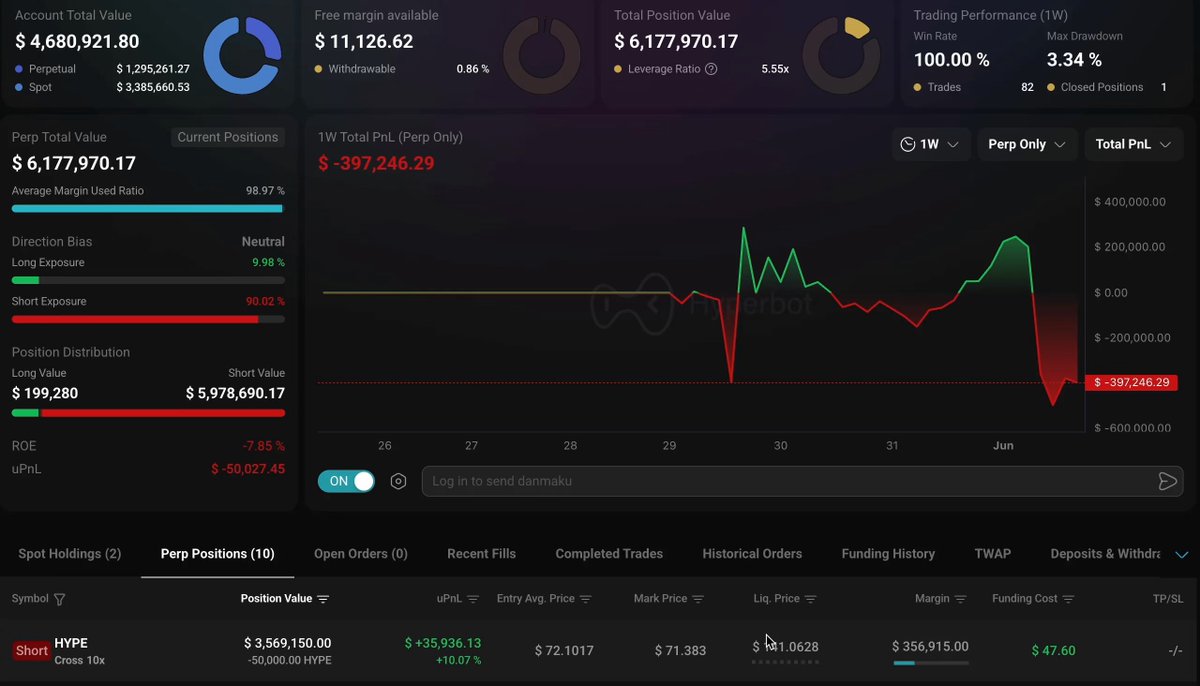
Task: Click the uPnL $-50,027.45 summary value
Action: pos(248,469)
